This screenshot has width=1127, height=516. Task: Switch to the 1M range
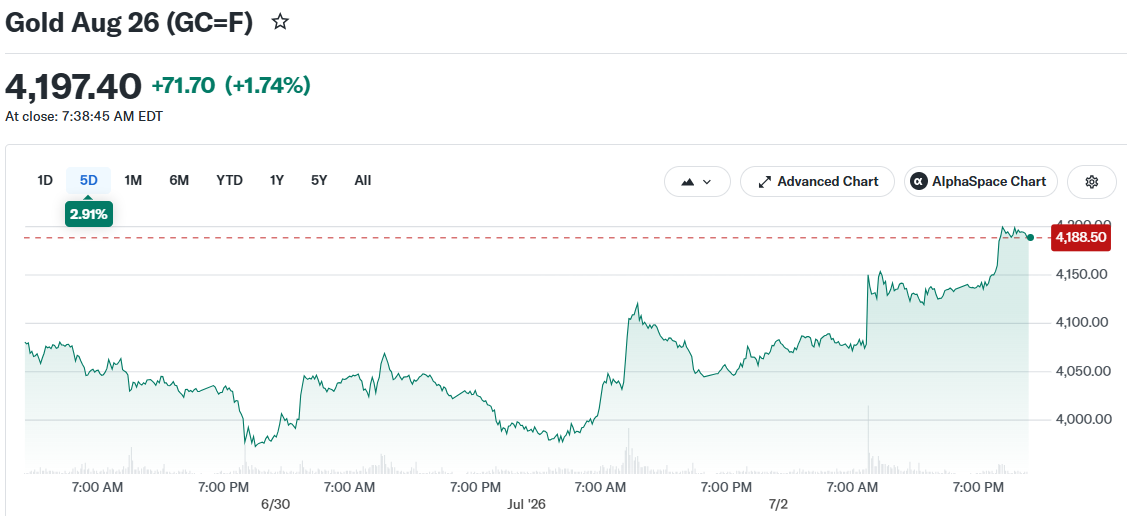(133, 180)
